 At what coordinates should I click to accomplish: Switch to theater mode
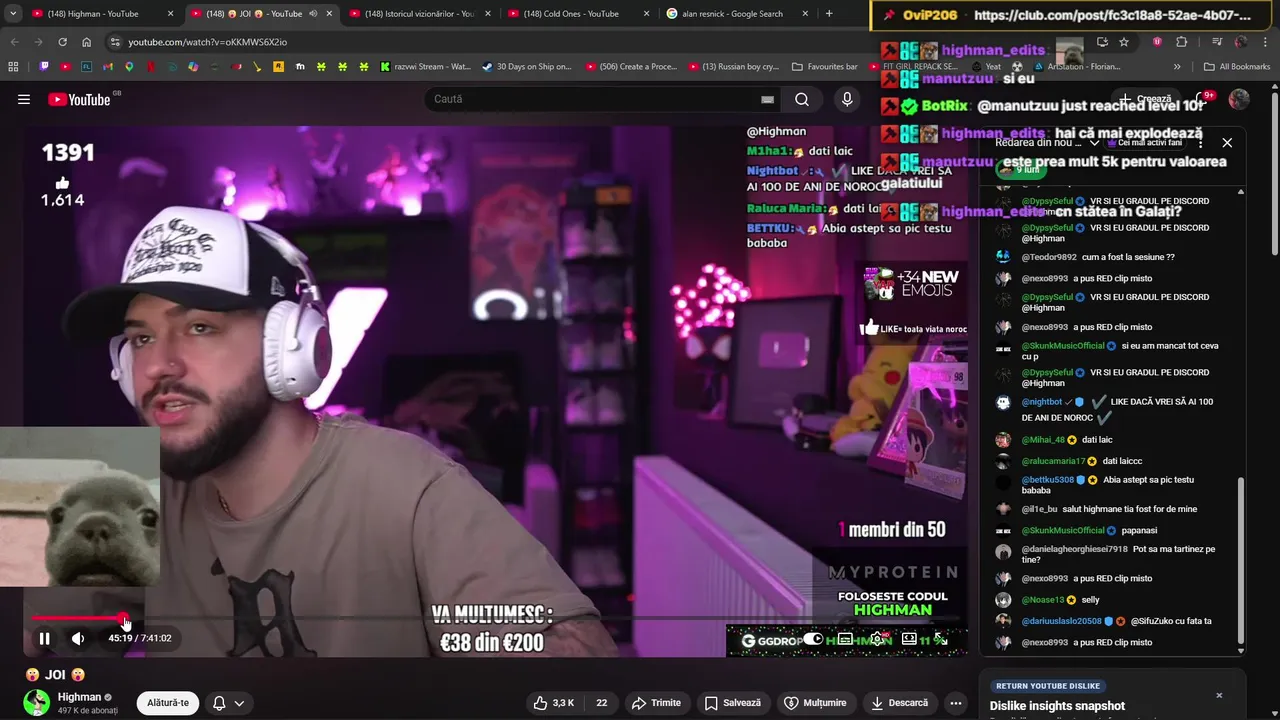909,639
